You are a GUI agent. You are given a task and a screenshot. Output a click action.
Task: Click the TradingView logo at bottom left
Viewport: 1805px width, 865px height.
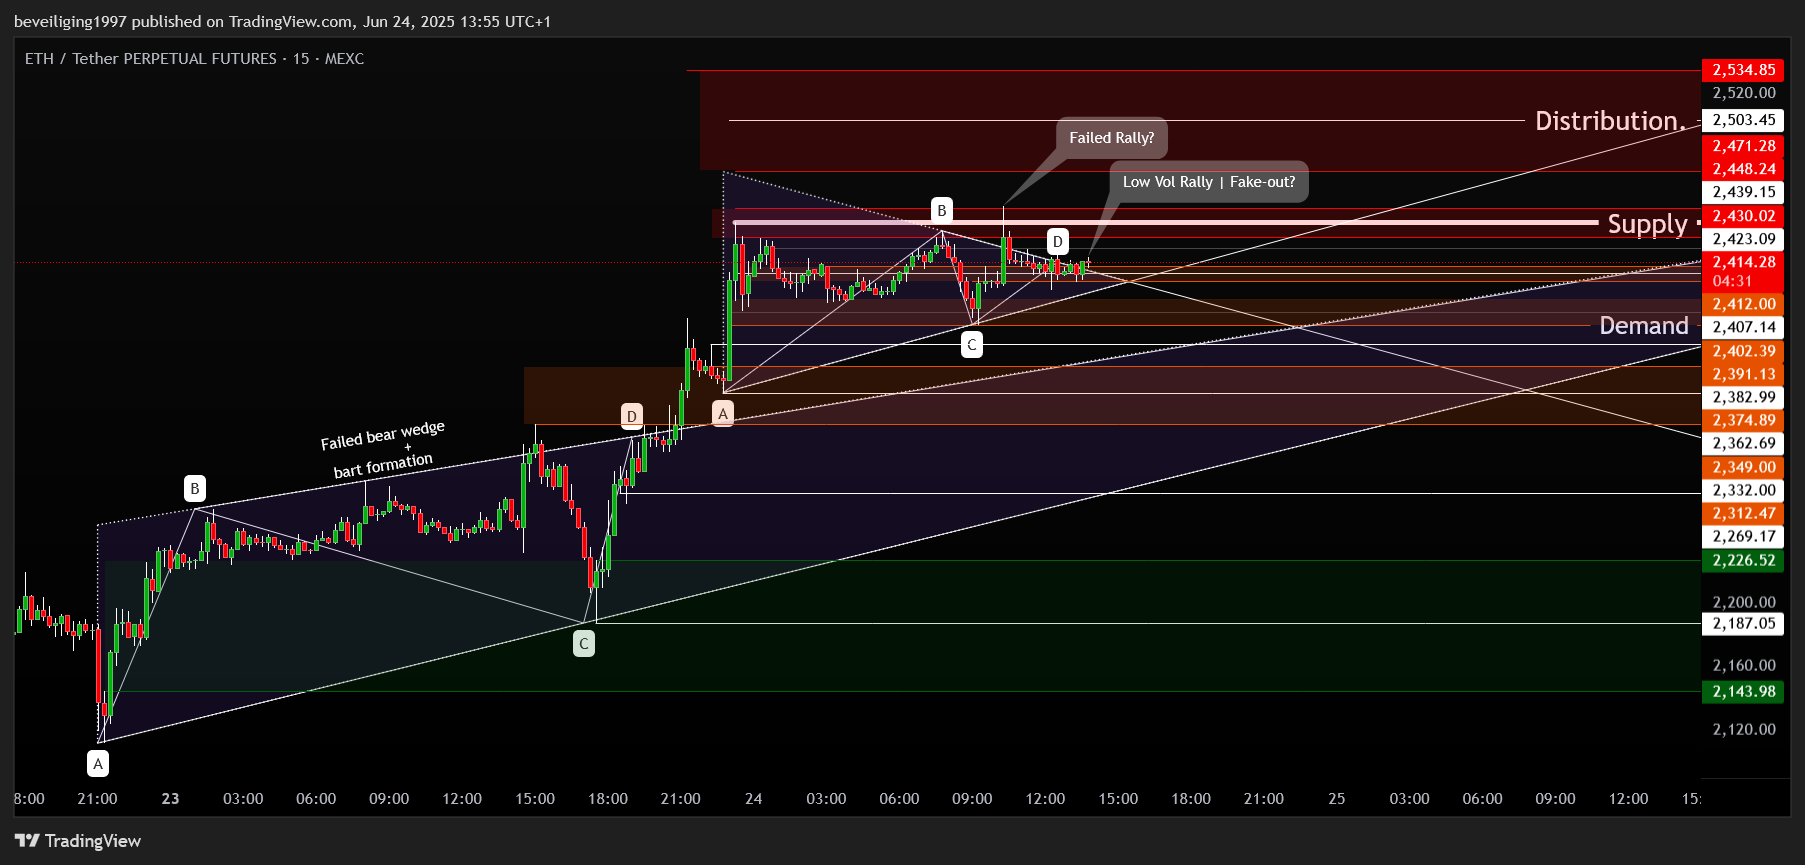pos(78,841)
